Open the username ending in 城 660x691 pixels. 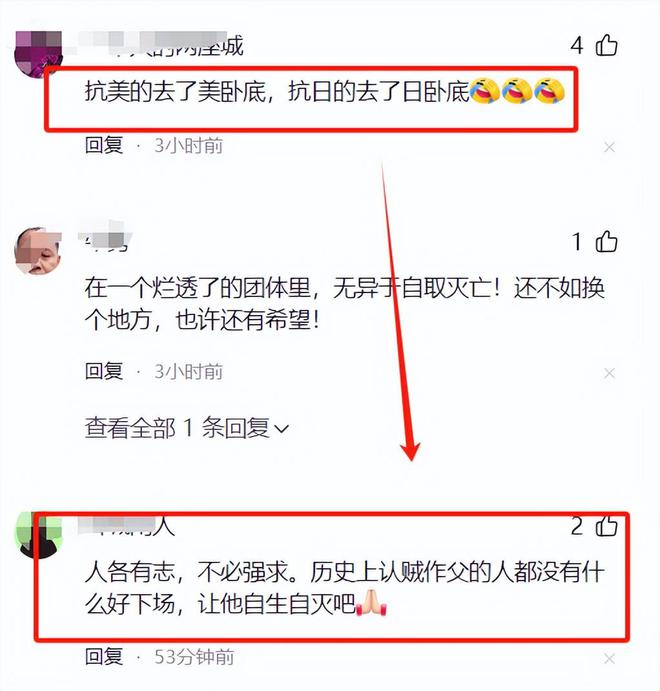click(159, 45)
